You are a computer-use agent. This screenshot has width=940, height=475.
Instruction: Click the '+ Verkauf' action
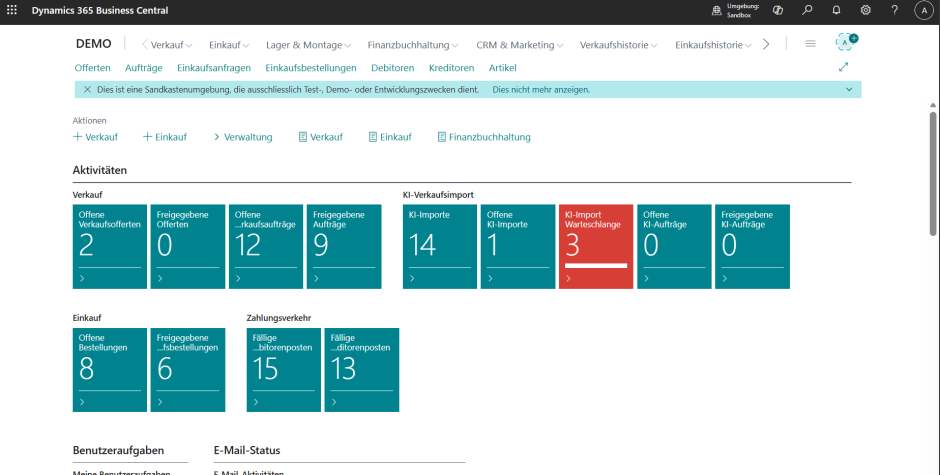click(96, 137)
